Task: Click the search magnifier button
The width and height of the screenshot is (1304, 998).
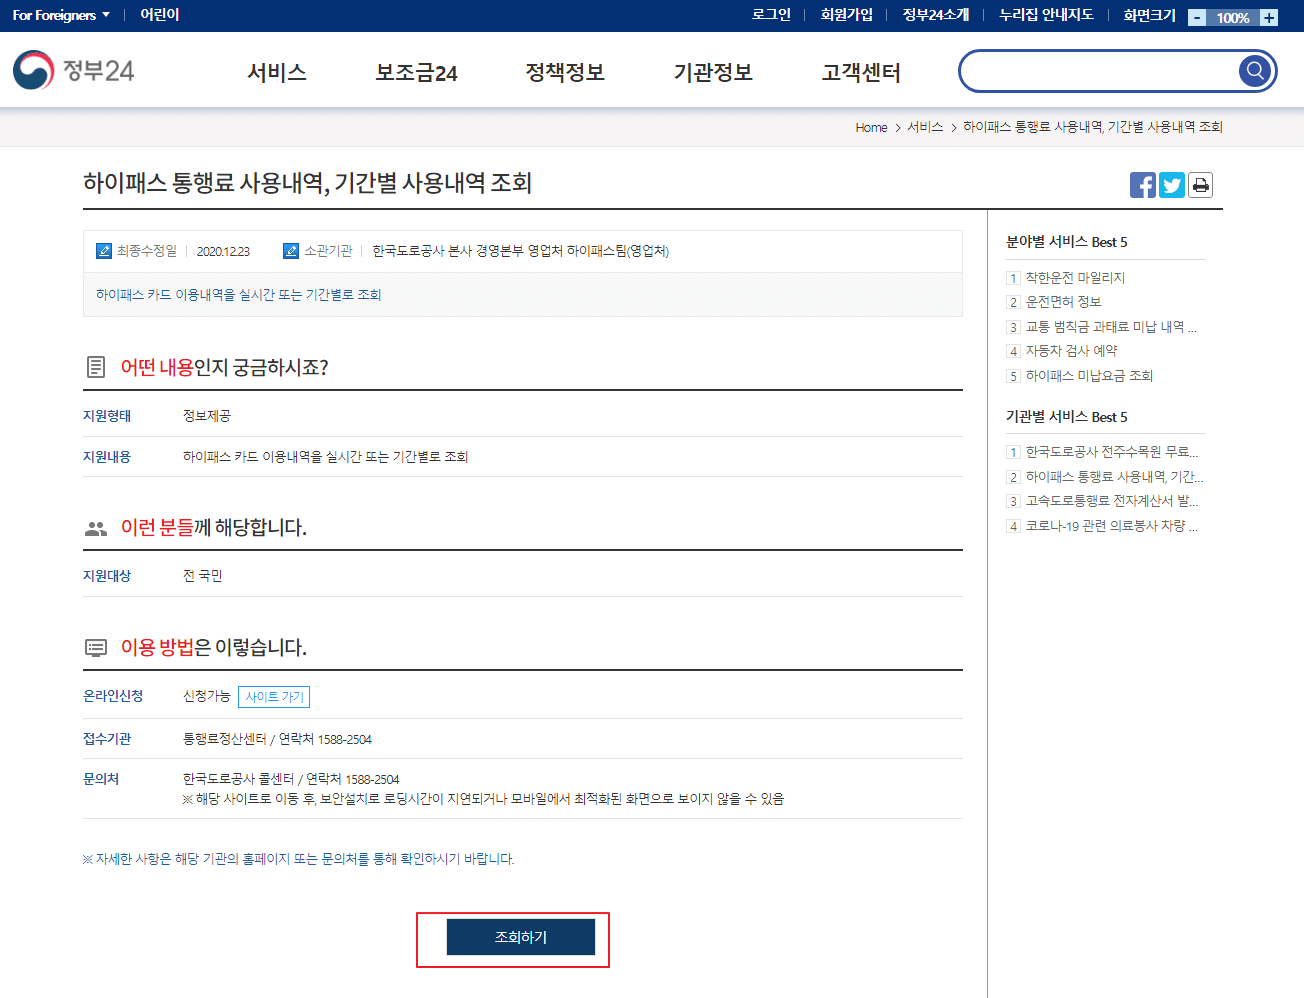Action: tap(1254, 71)
